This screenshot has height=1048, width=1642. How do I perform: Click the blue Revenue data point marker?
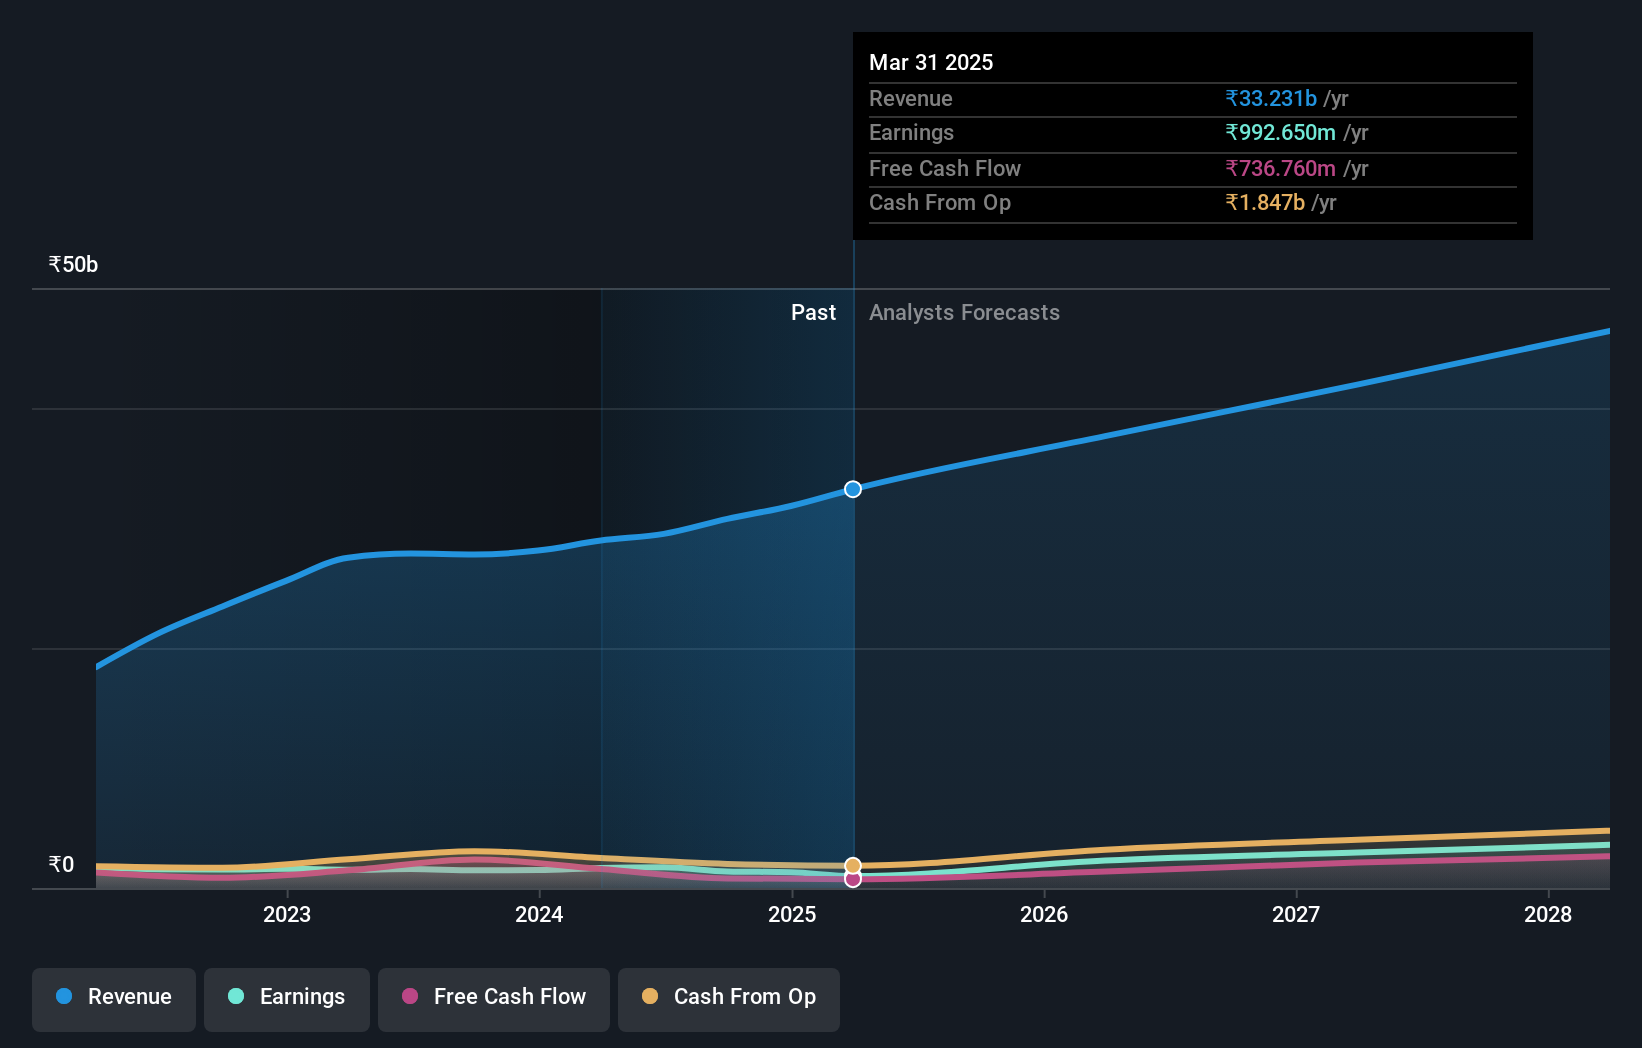pos(853,489)
